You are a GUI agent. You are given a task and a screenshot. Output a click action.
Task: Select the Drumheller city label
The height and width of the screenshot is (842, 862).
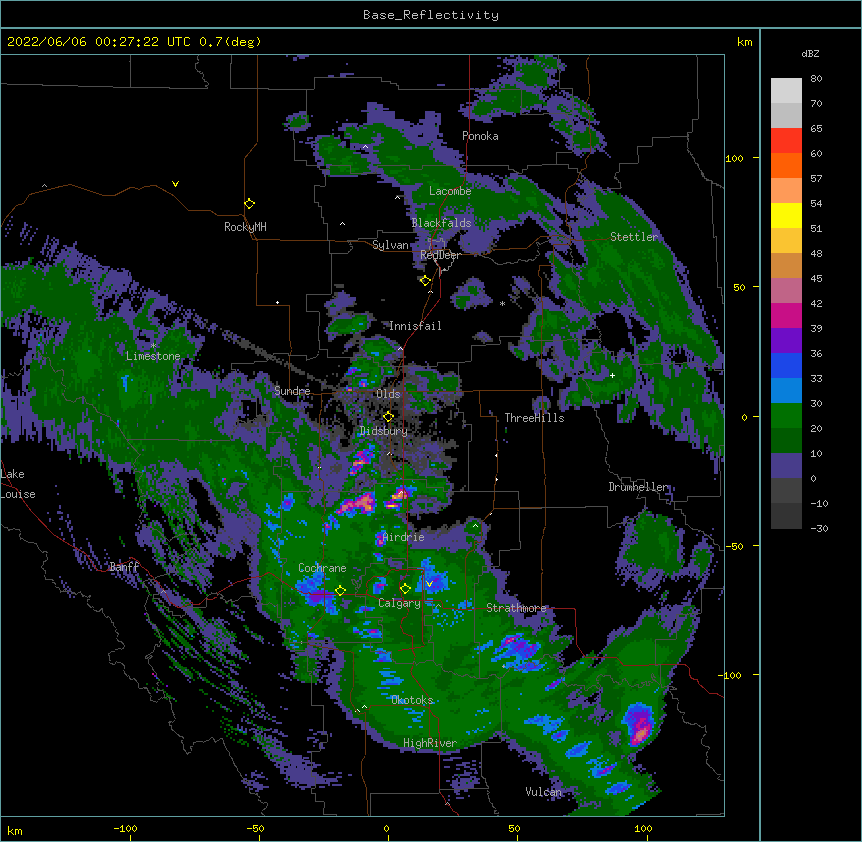[x=638, y=487]
